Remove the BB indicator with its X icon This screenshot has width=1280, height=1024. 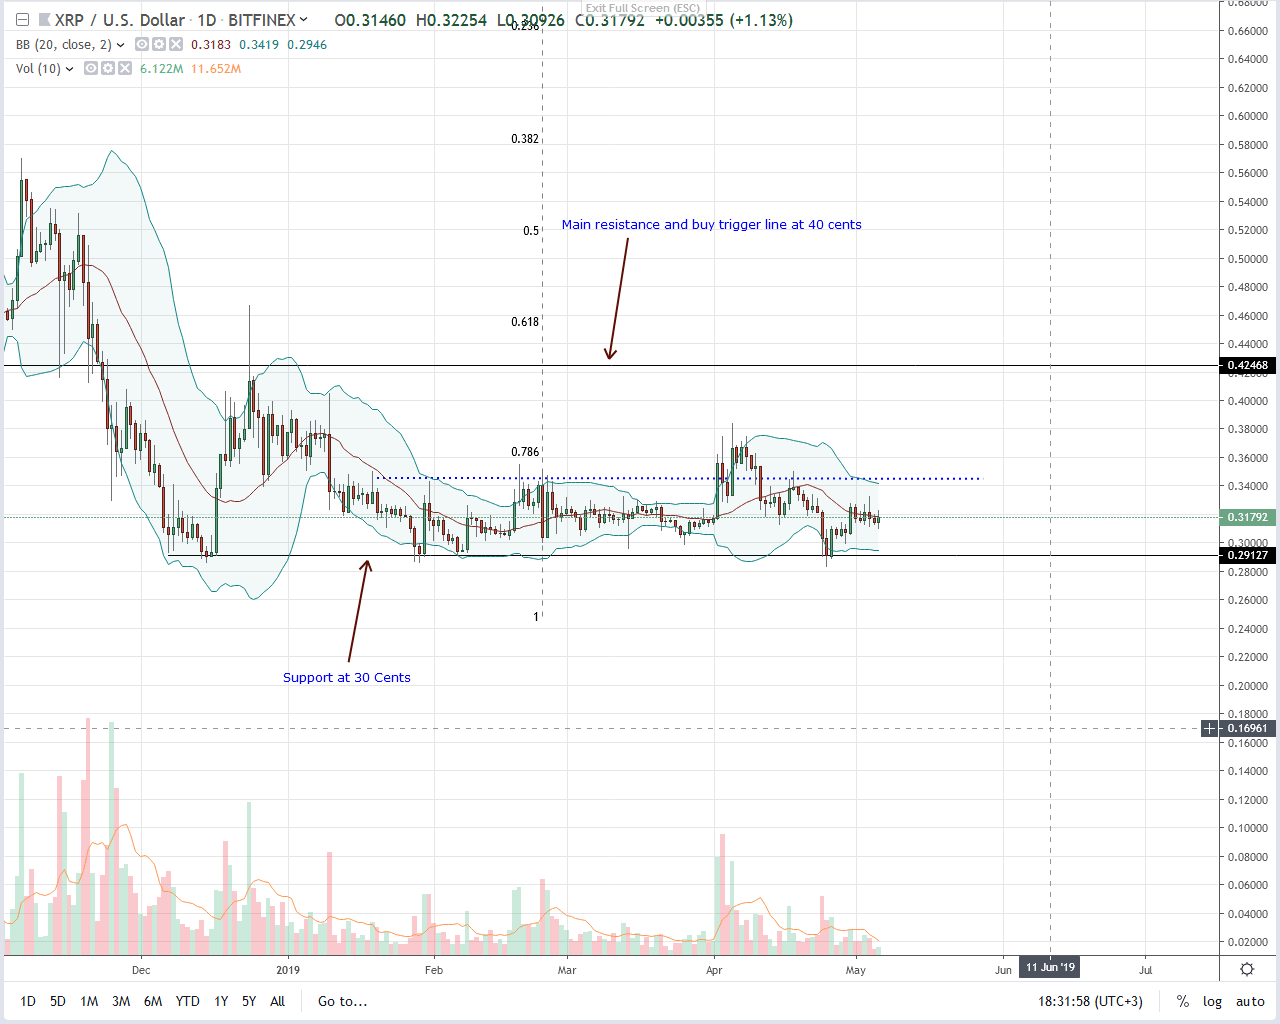tap(176, 45)
